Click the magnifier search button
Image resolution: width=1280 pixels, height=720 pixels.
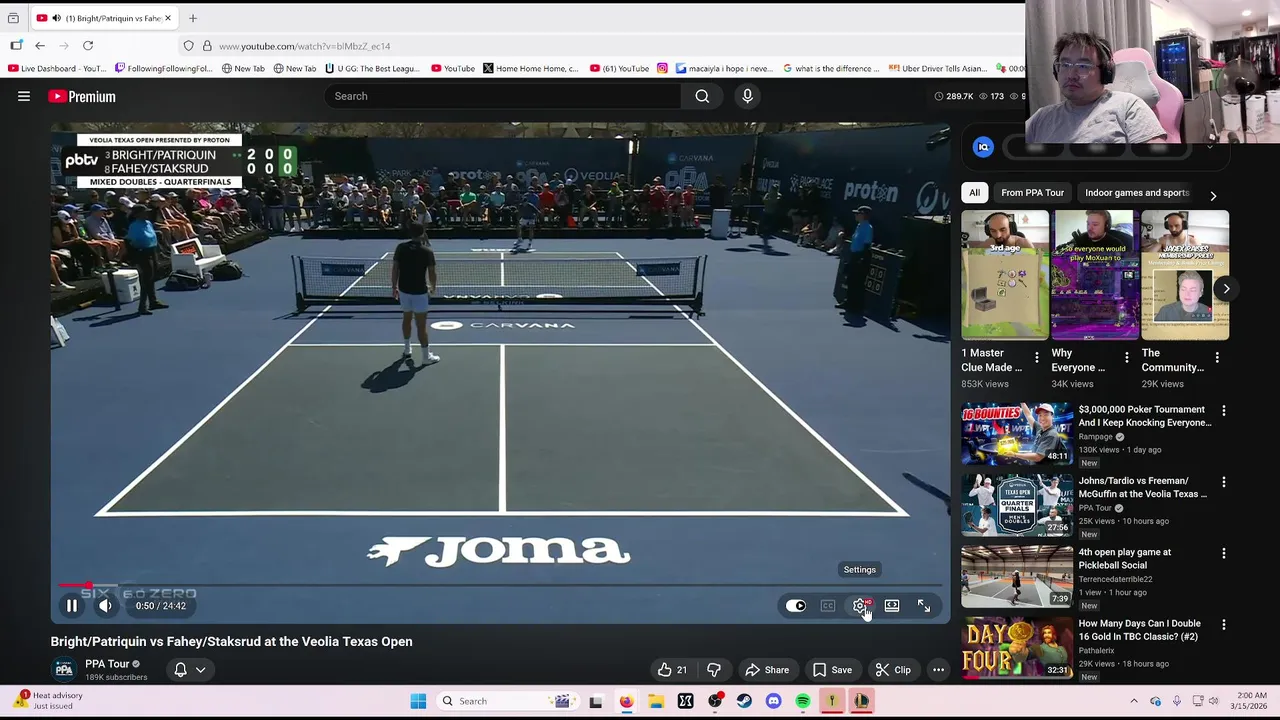point(702,96)
